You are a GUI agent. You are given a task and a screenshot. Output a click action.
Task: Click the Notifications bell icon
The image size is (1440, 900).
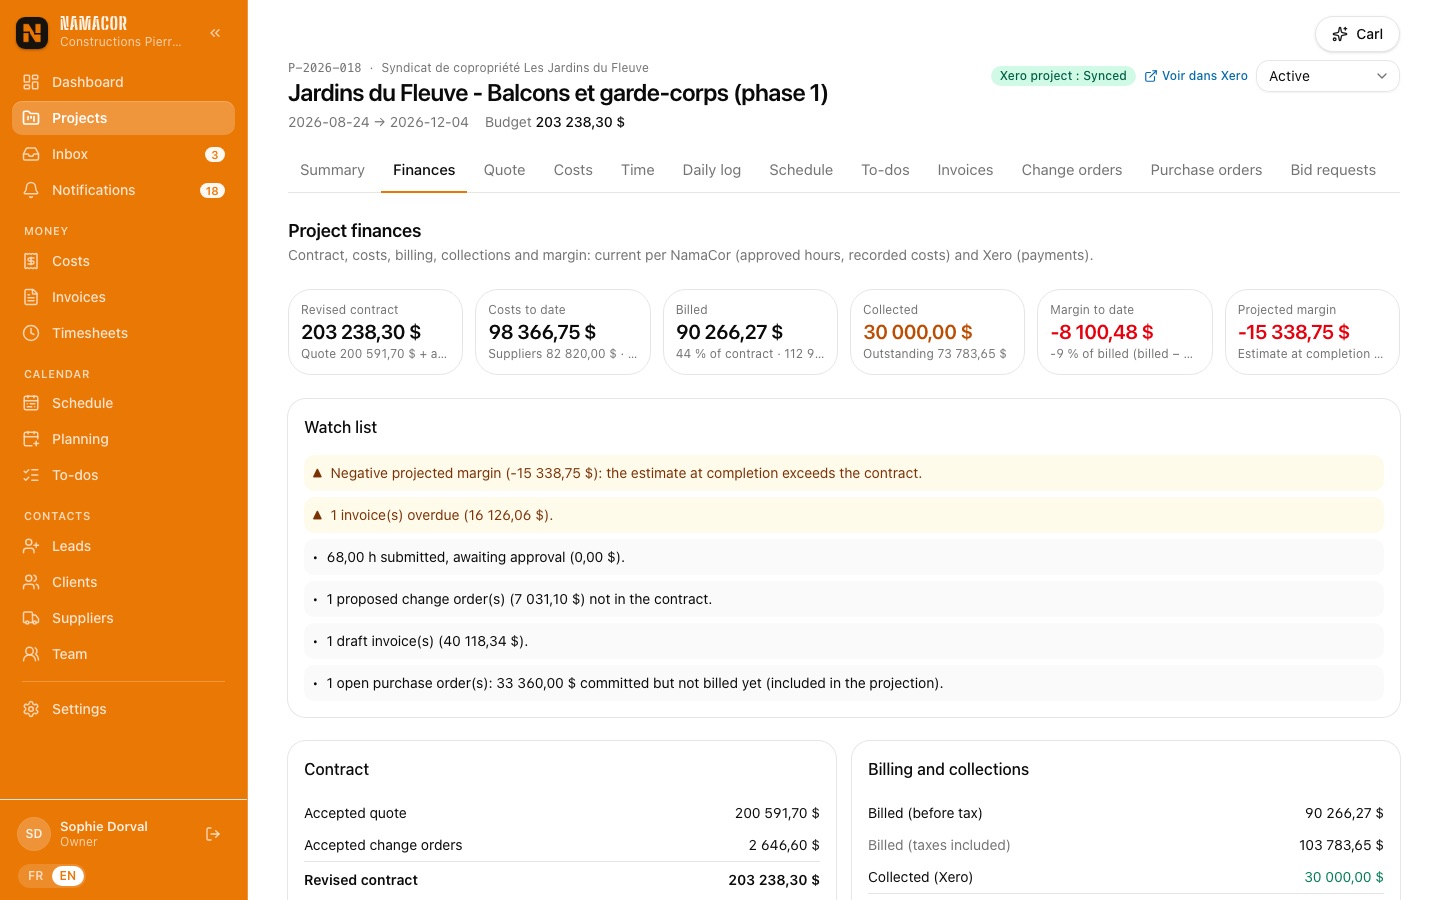[31, 190]
